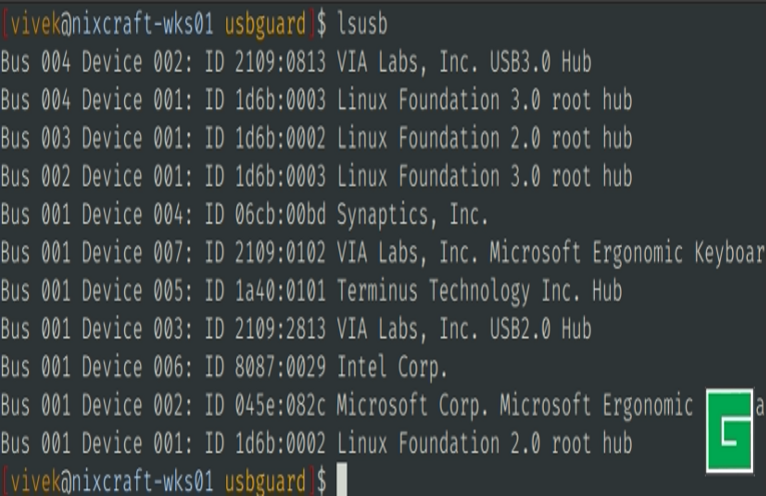
Task: Click the Terminus Technology Inc. Hub entry
Action: tap(479, 291)
